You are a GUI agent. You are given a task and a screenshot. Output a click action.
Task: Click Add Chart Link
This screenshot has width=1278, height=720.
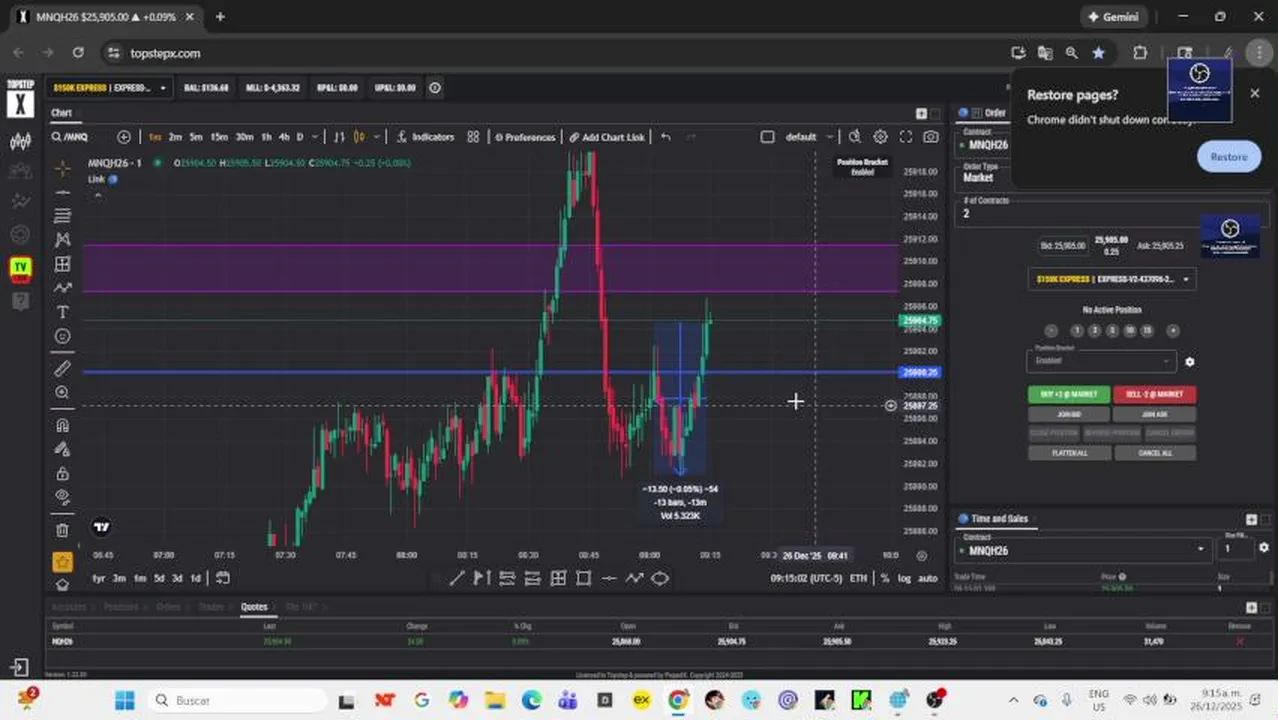tap(607, 137)
